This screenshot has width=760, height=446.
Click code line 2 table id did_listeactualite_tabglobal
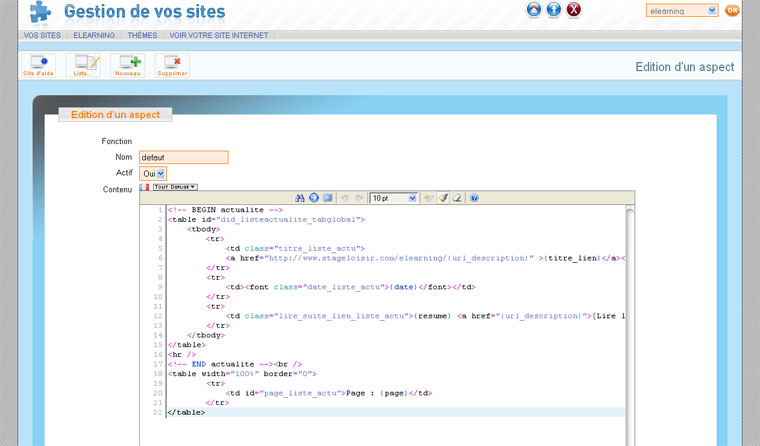pos(266,220)
